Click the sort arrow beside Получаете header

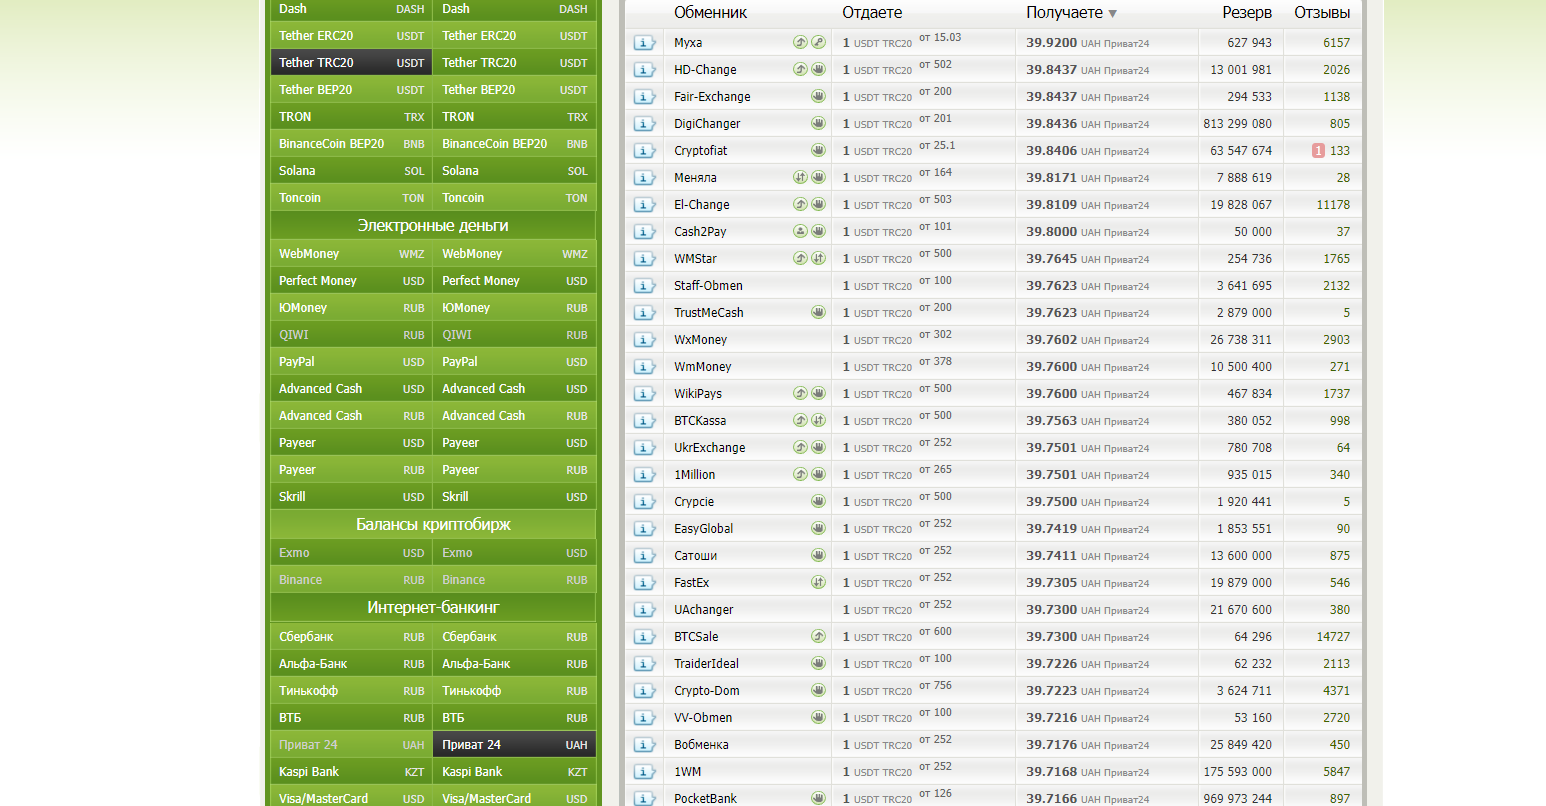[1113, 14]
